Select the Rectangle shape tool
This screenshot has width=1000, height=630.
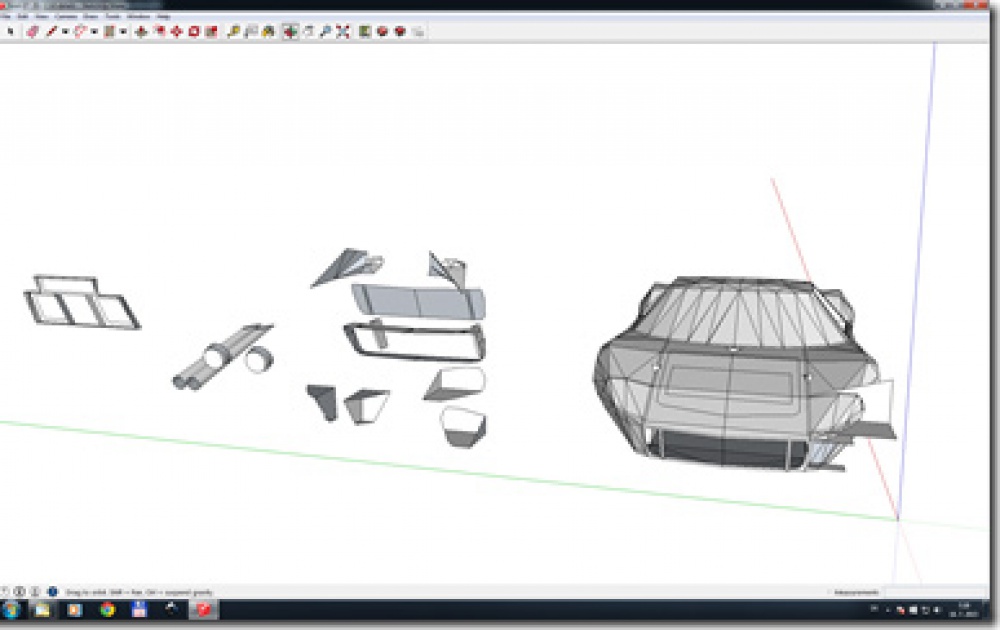(x=109, y=31)
